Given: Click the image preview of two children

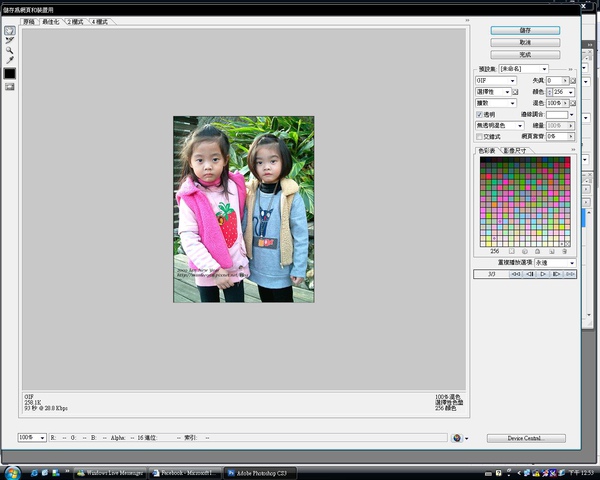Looking at the screenshot, I should pos(244,209).
